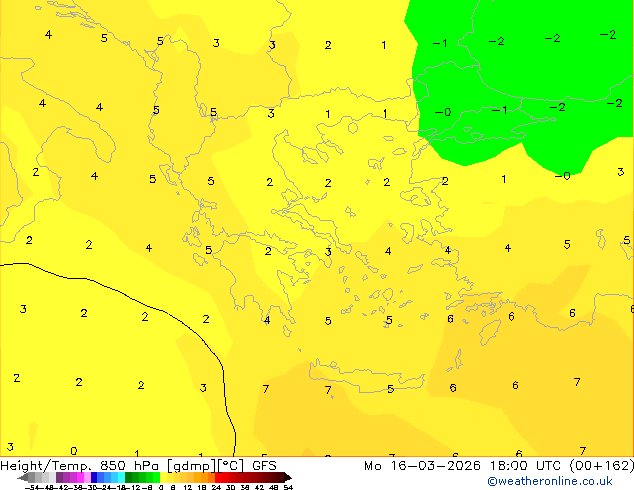Pick the bright yellow legend swatch above 0
This screenshot has width=634, height=490.
click(x=163, y=478)
